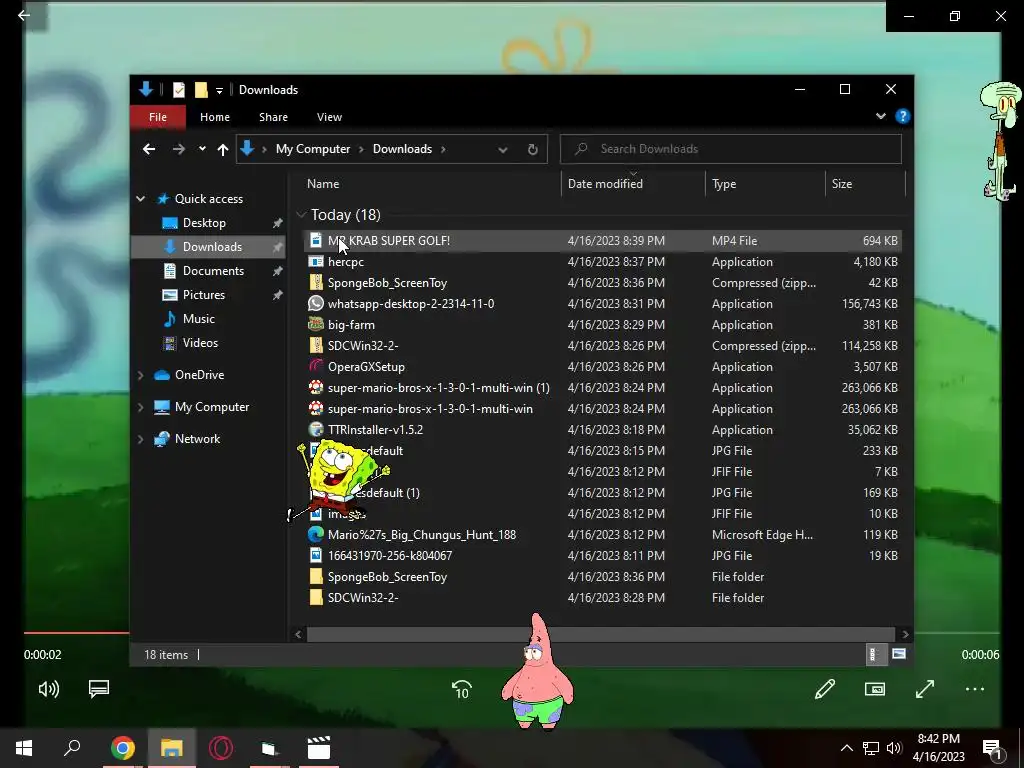Open Google Chrome from the taskbar
The height and width of the screenshot is (768, 1024).
point(123,748)
